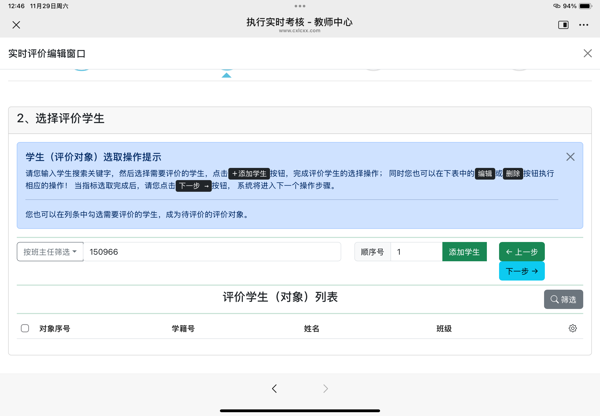Open the three-dot more options menu
Screen dimensions: 600x416
click(584, 25)
